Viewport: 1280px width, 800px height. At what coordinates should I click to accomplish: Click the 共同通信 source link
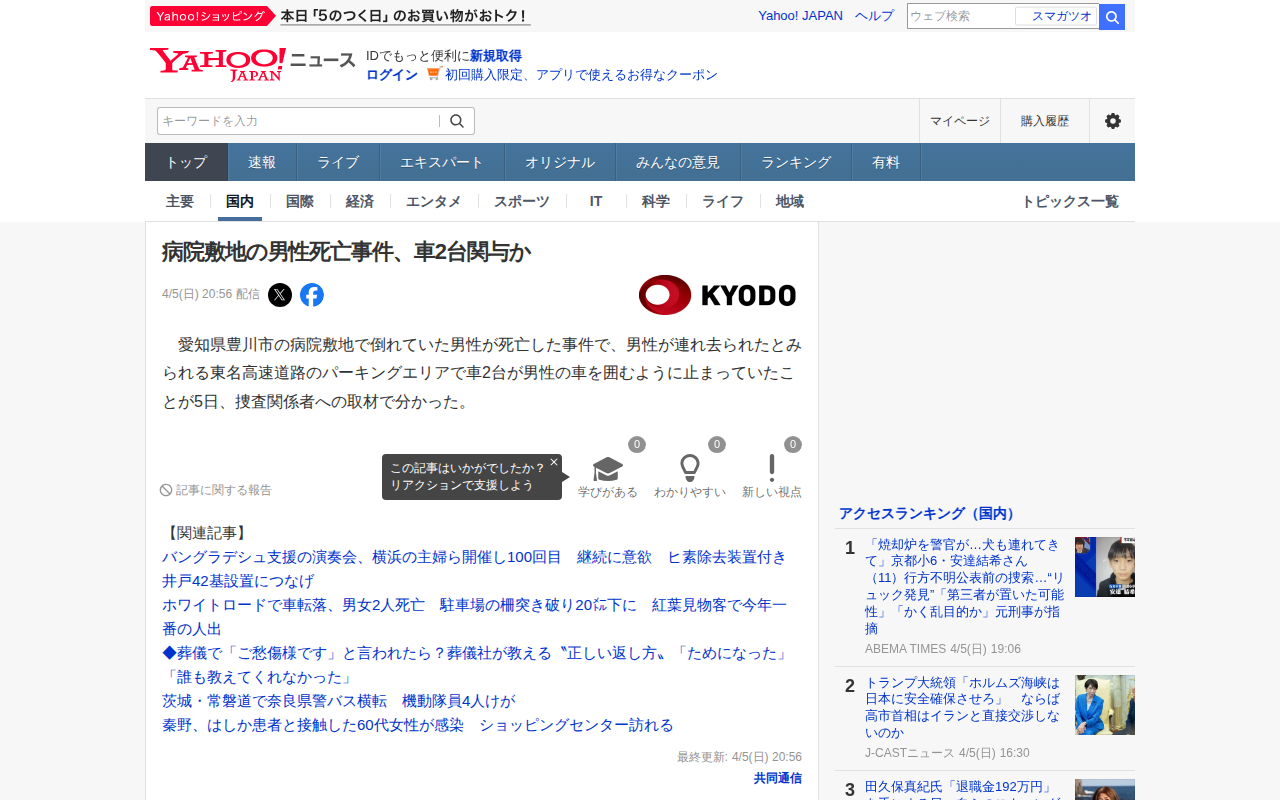tap(778, 778)
